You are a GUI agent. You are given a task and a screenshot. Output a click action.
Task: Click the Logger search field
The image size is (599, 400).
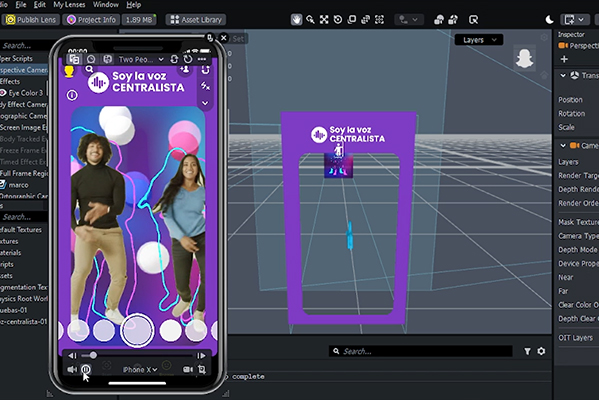(x=420, y=351)
